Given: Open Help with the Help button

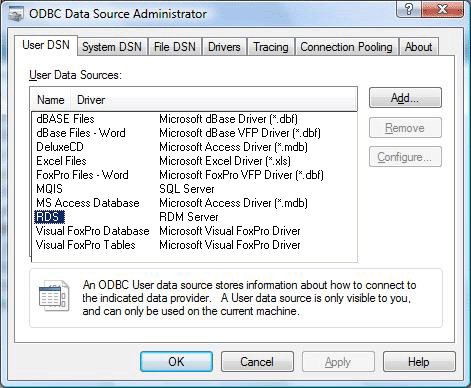Looking at the screenshot, I should click(419, 362).
